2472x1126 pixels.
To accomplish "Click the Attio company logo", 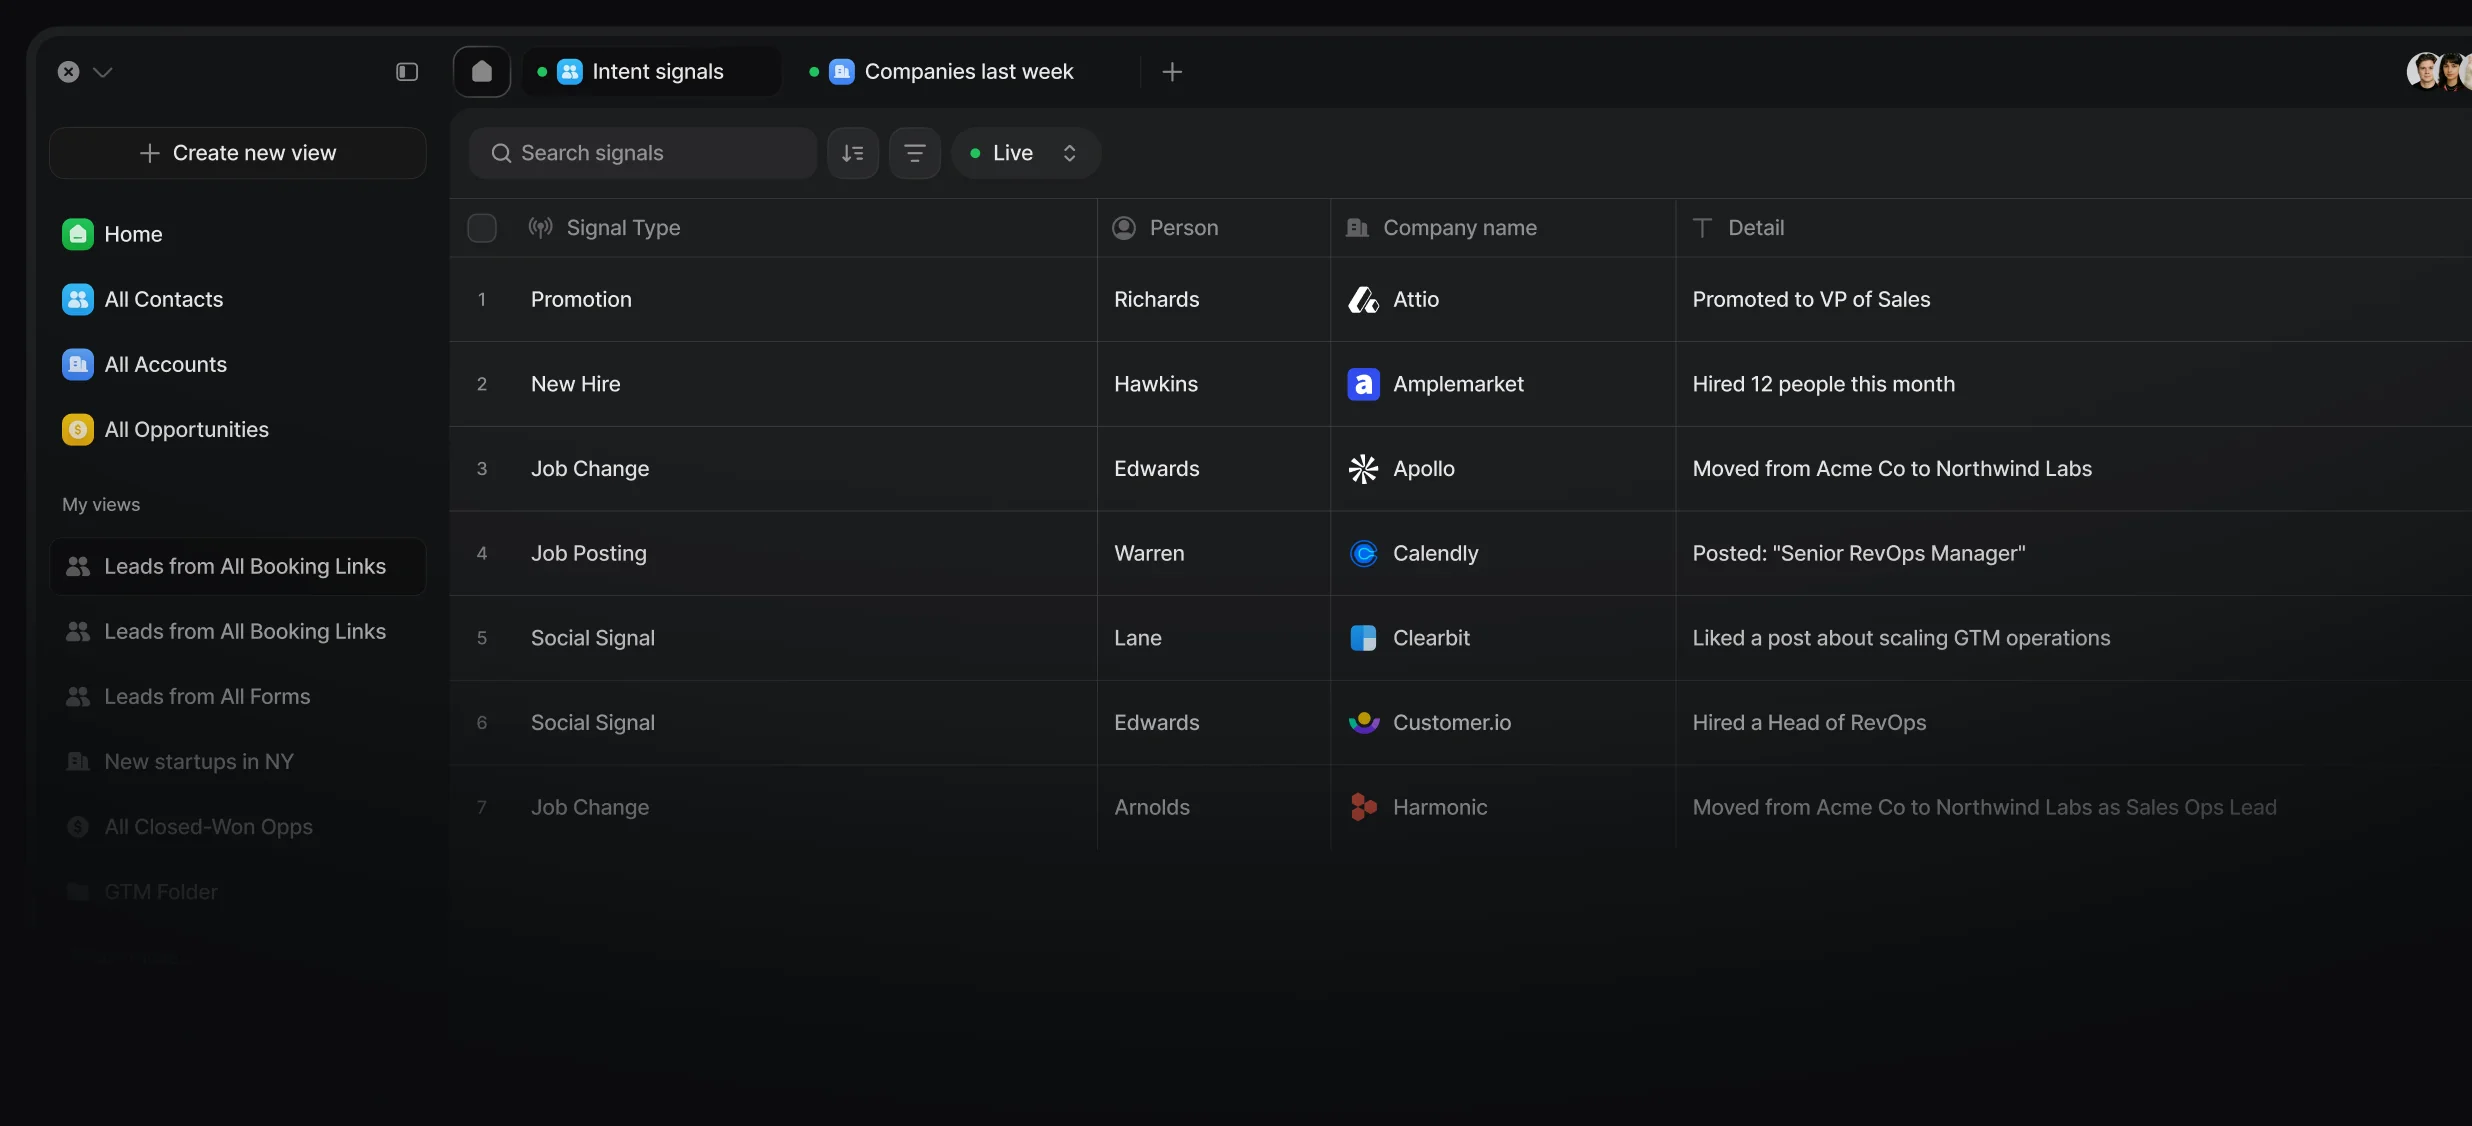I will click(1363, 300).
